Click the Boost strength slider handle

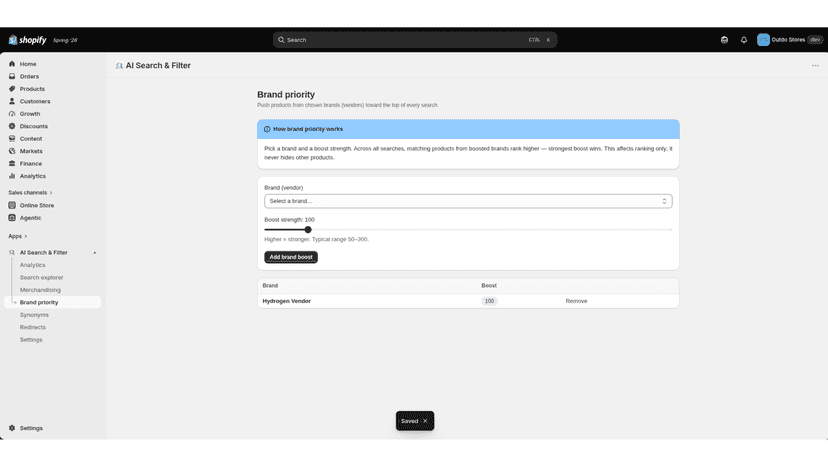point(308,230)
